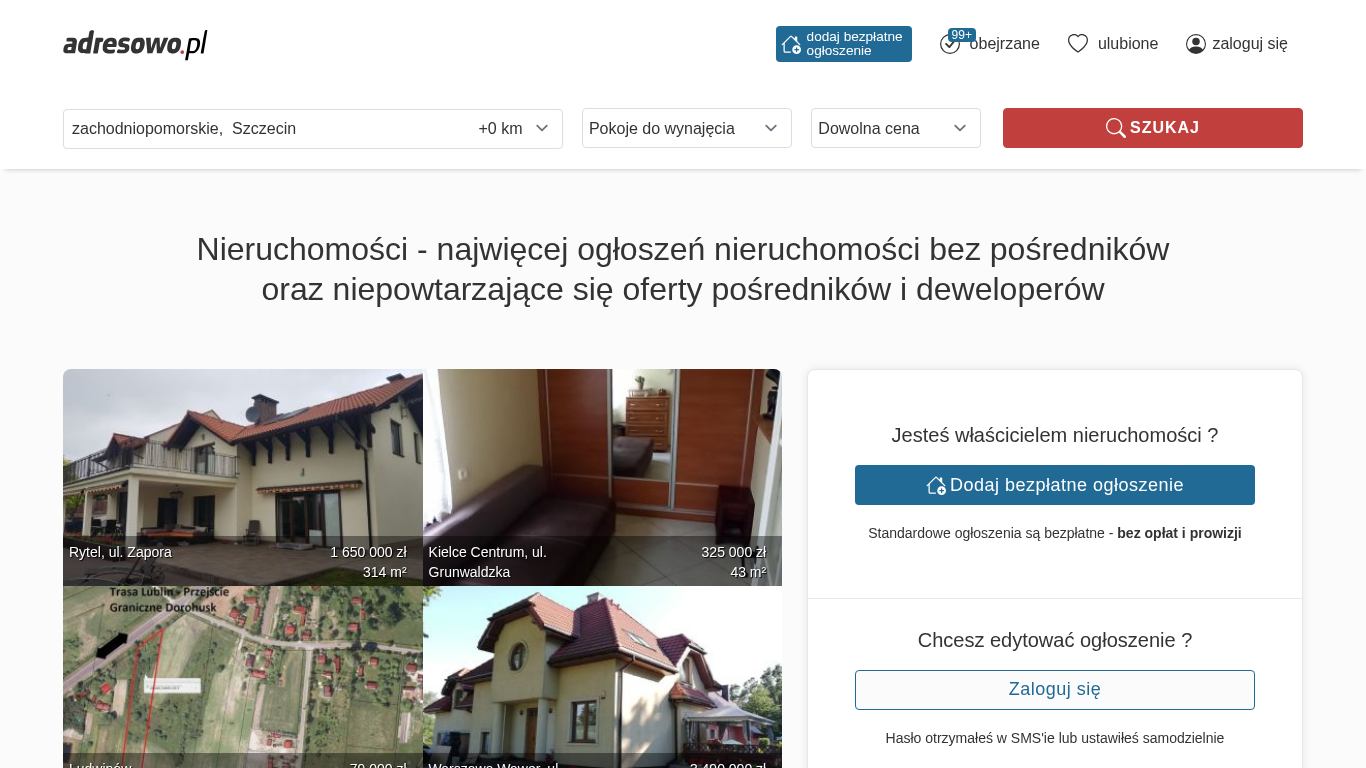Viewport: 1366px width, 768px height.
Task: Click the Zaloguj się outlined button
Action: 1055,690
